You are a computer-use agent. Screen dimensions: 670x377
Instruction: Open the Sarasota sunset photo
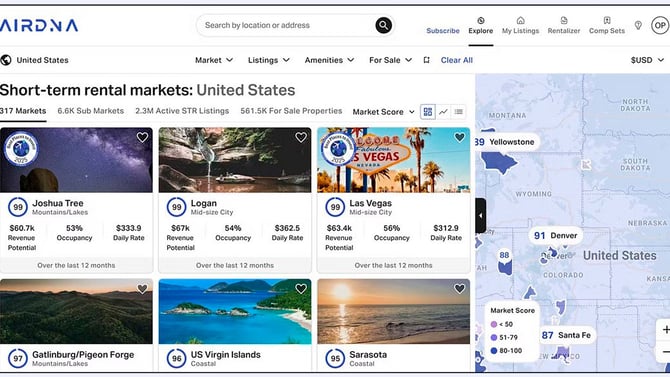[x=394, y=312]
